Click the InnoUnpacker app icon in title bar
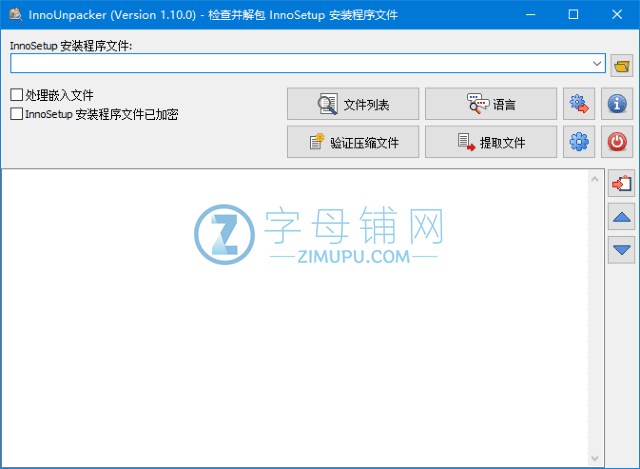The image size is (640, 469). (16, 15)
